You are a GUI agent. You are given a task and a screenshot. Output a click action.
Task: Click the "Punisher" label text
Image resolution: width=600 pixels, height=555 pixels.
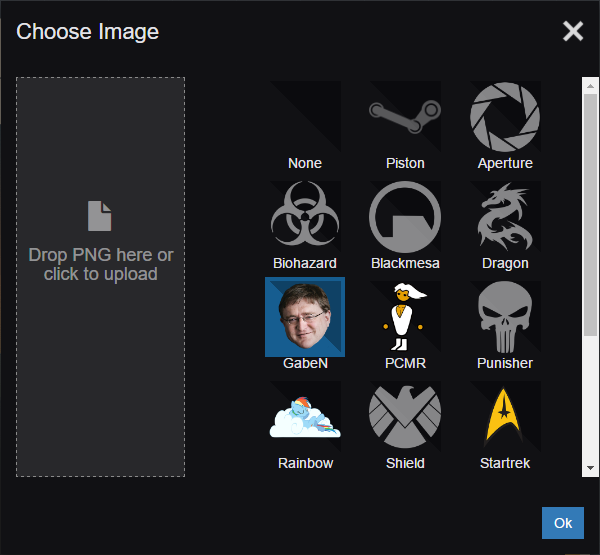click(x=505, y=363)
